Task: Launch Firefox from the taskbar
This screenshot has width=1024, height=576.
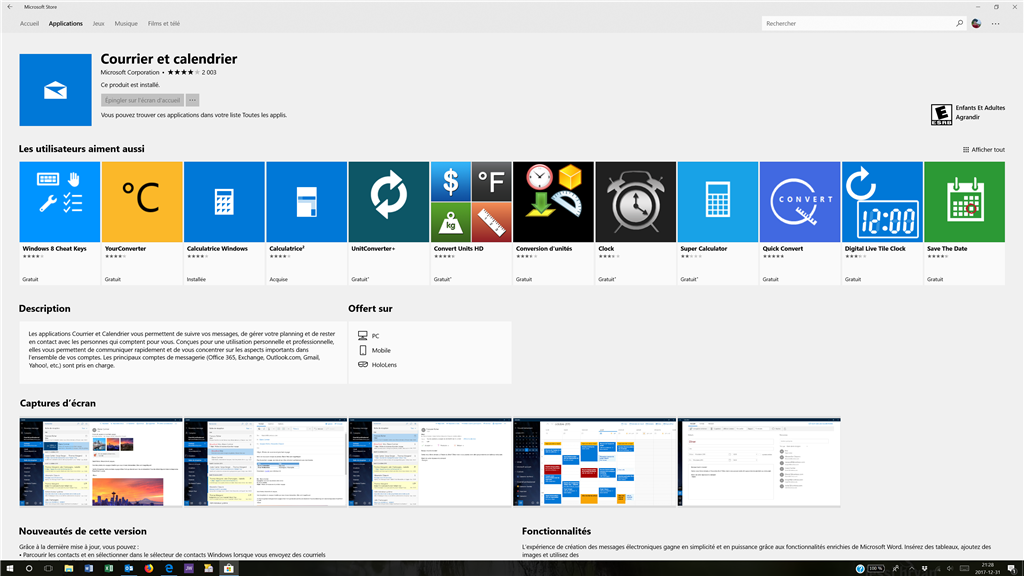Action: pyautogui.click(x=149, y=568)
